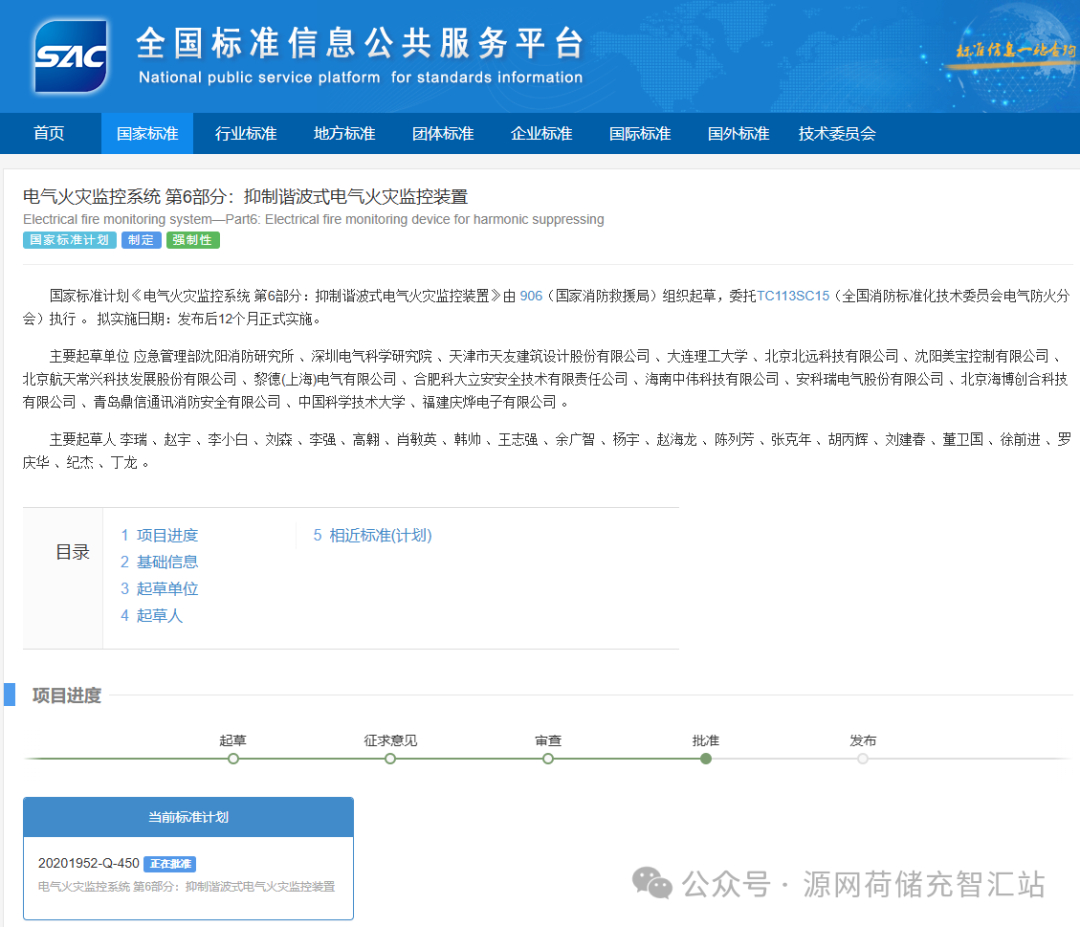Click the SAC logo icon
Screen dimensions: 1080x927
tap(70, 56)
